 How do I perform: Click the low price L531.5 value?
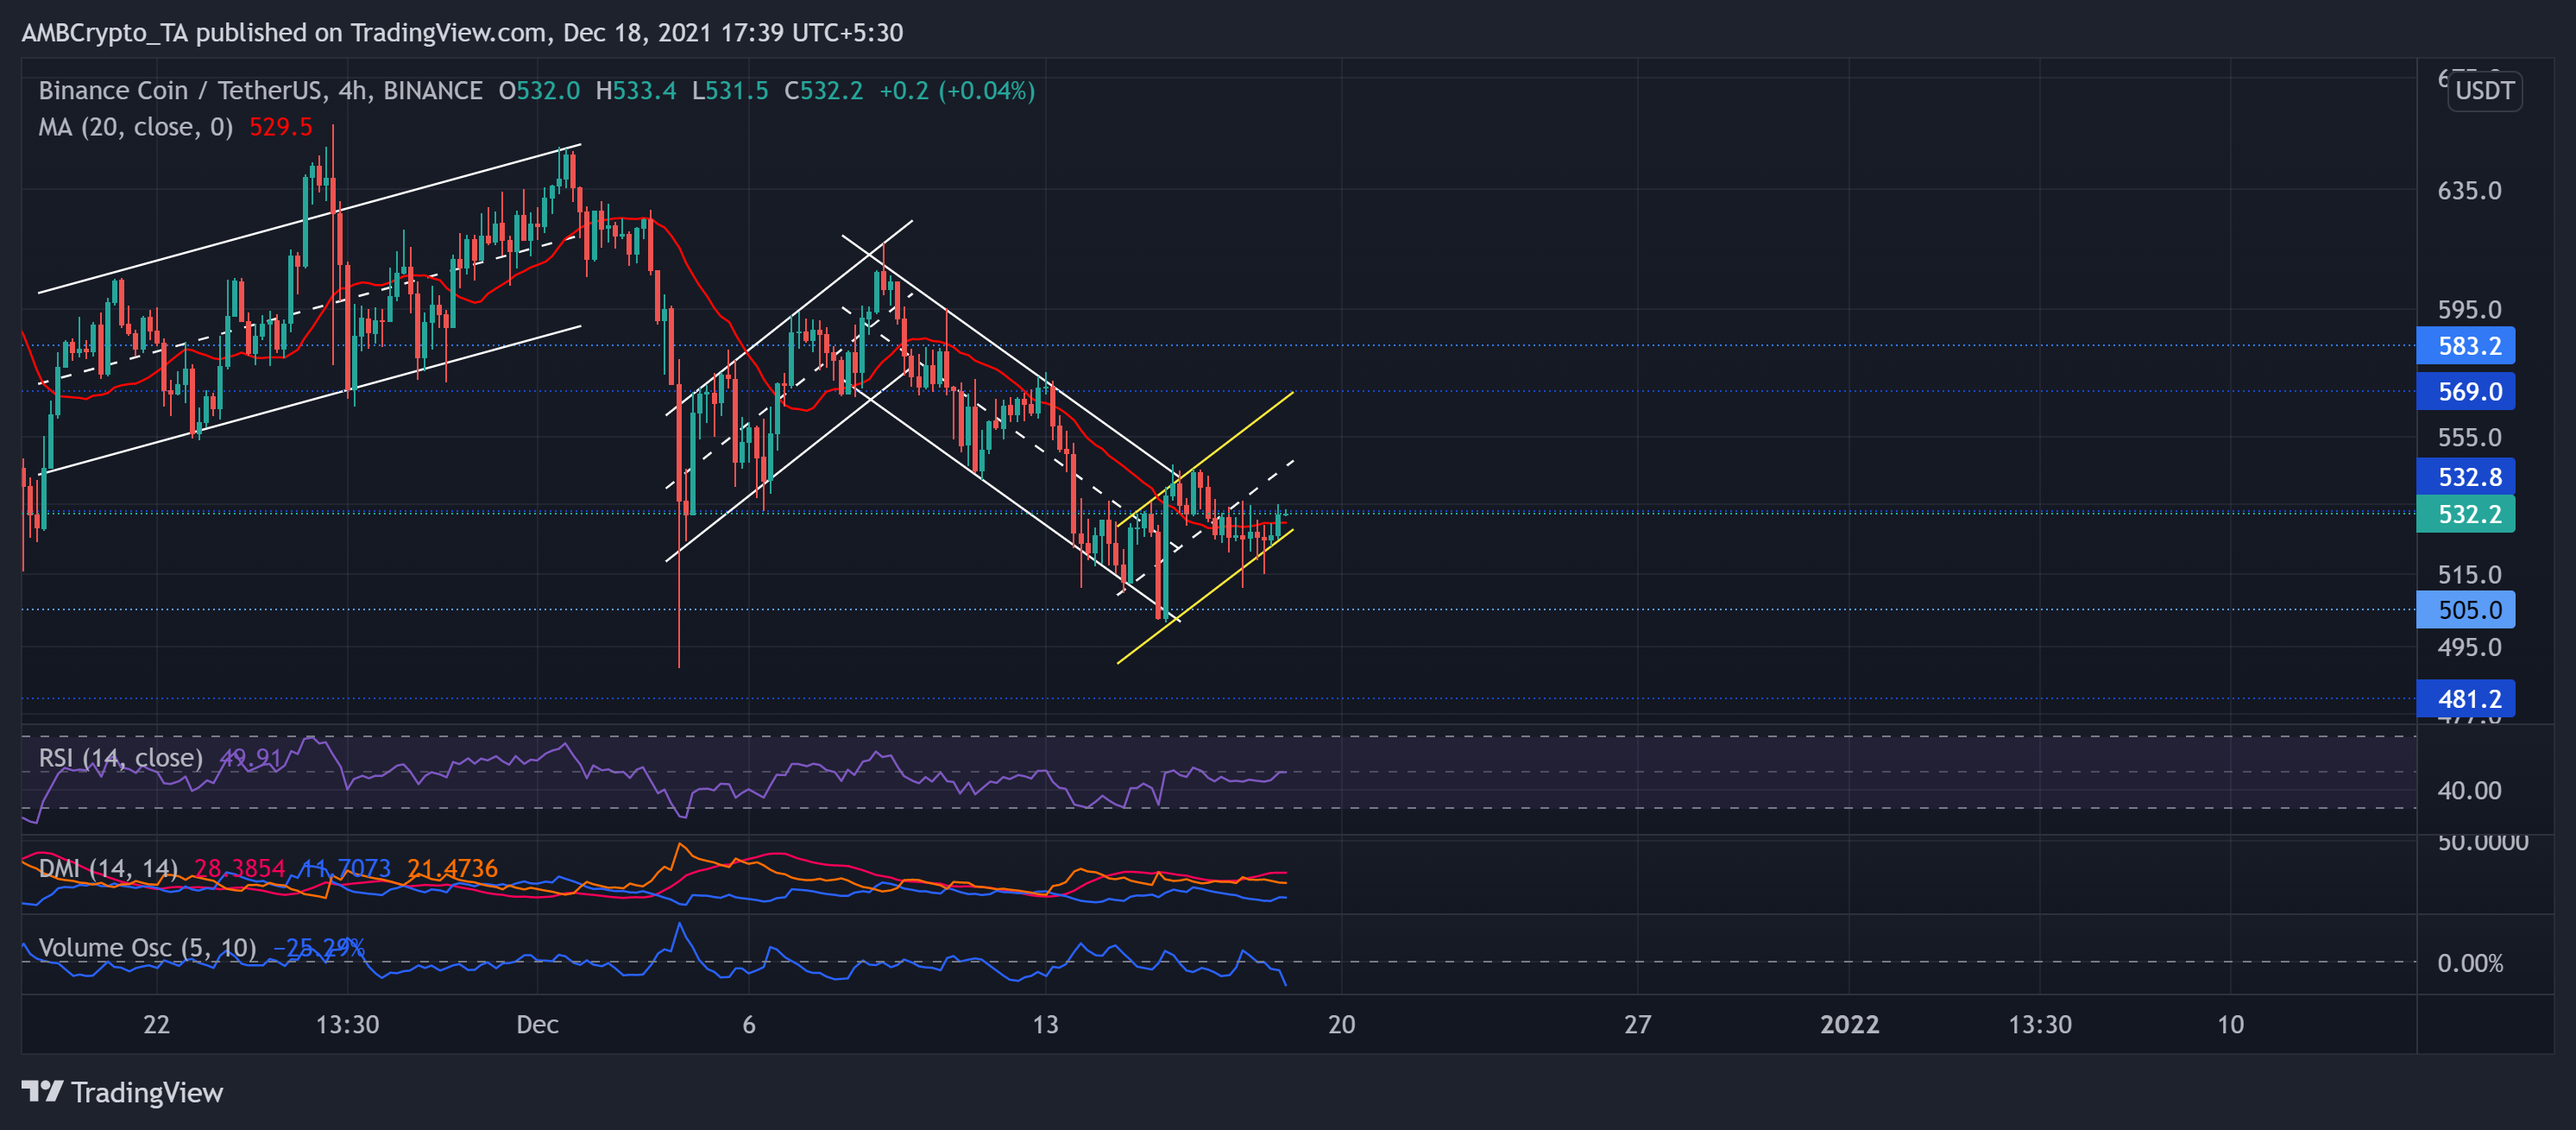point(730,91)
